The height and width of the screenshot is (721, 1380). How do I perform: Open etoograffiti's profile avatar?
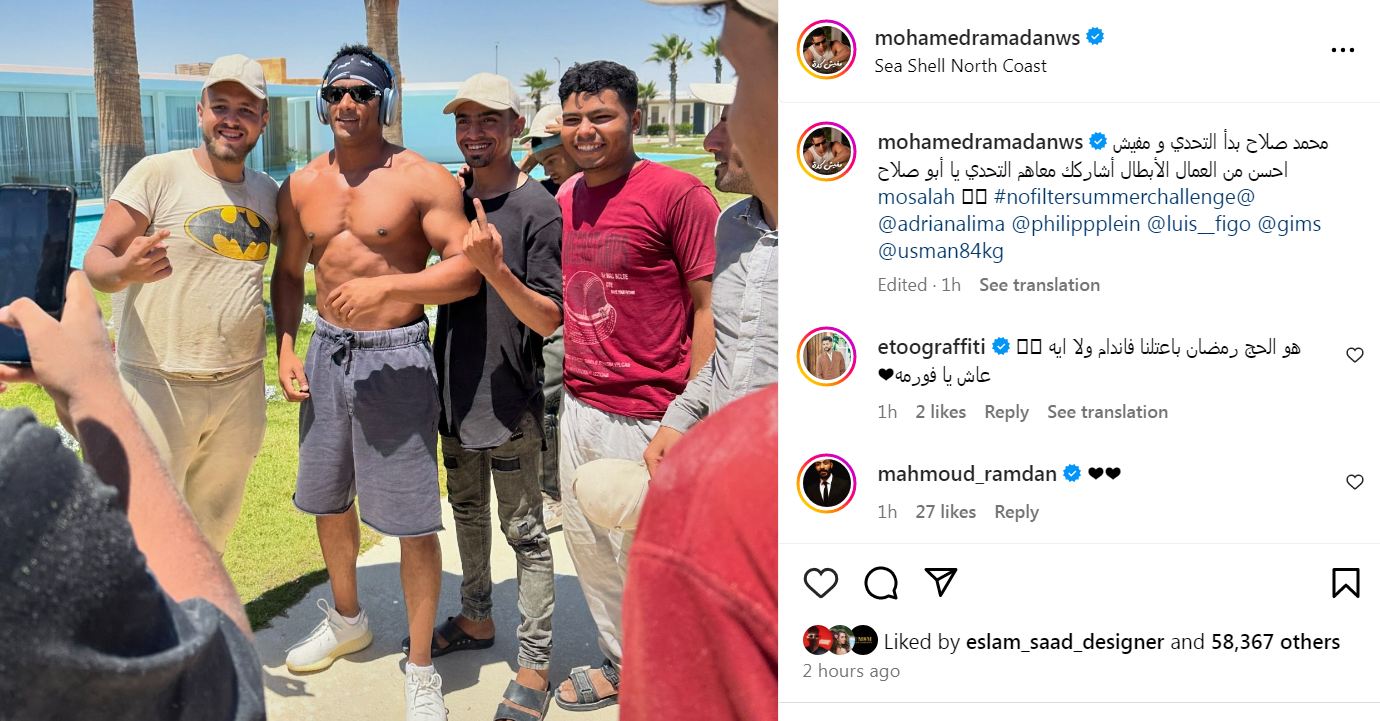point(827,356)
